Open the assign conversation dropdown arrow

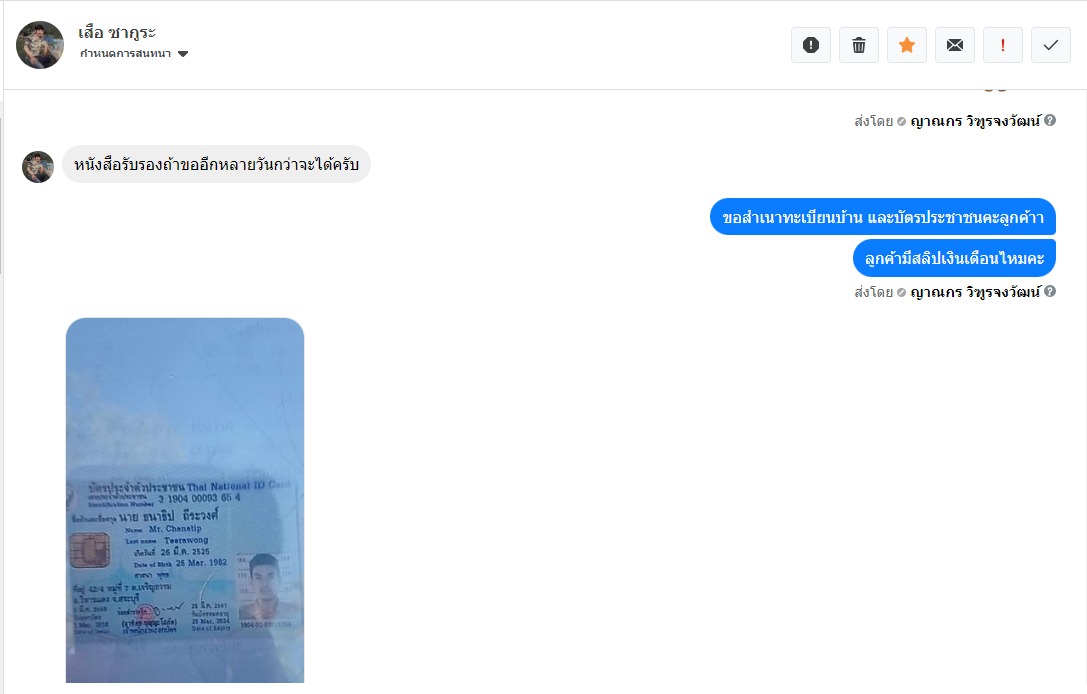183,54
